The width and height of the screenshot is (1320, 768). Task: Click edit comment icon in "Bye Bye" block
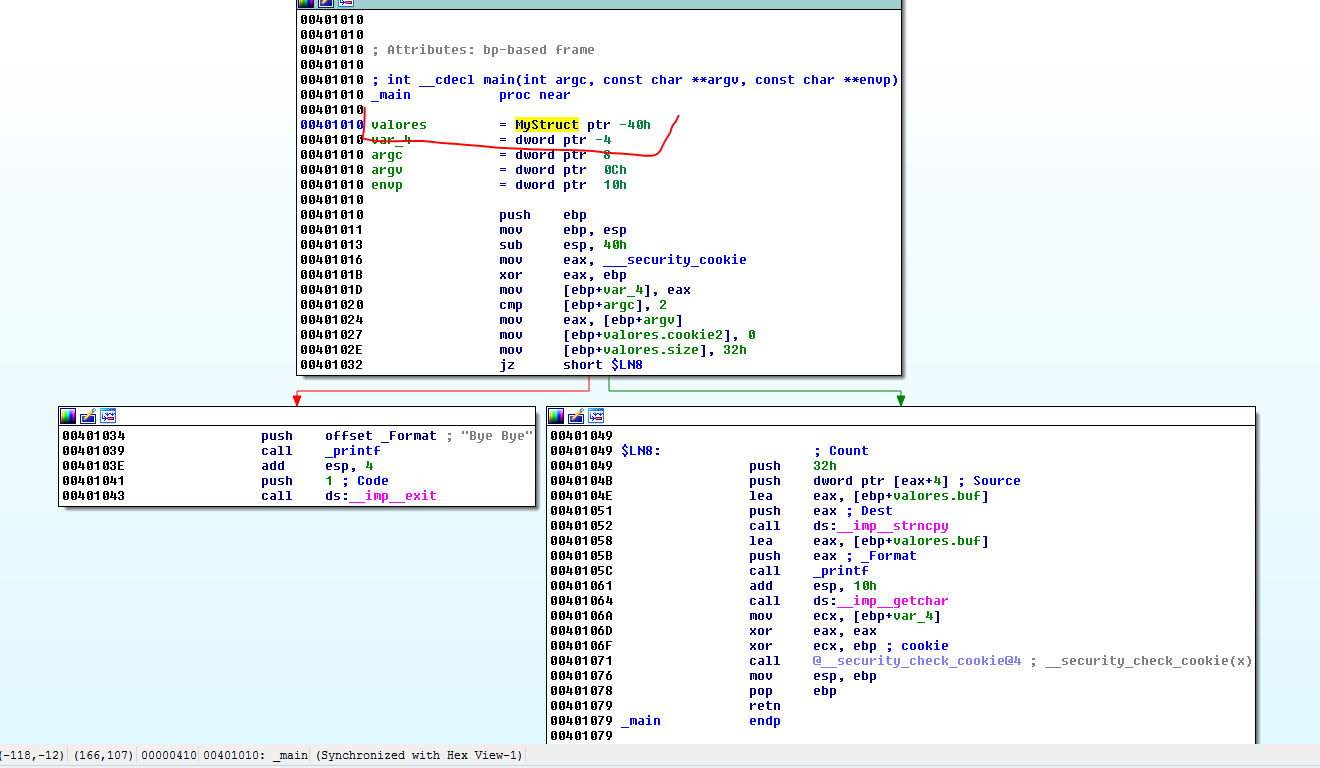click(x=88, y=415)
